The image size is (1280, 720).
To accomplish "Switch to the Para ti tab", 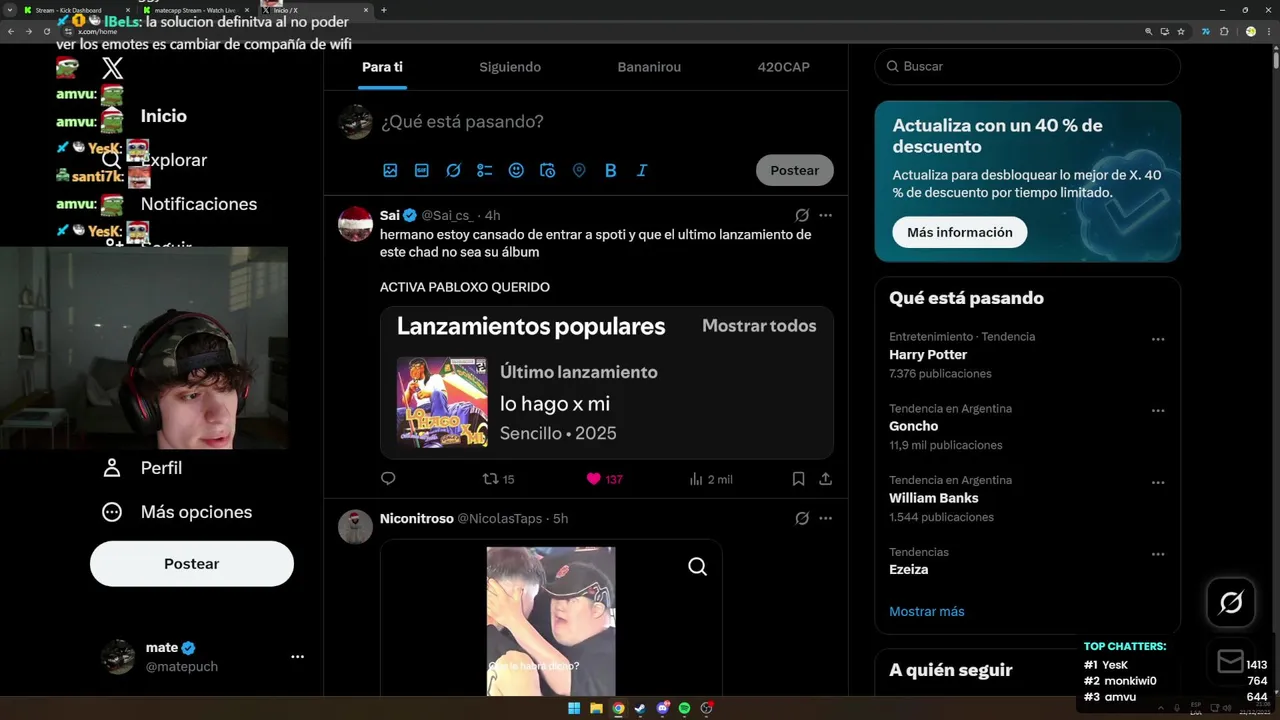I will (x=382, y=67).
